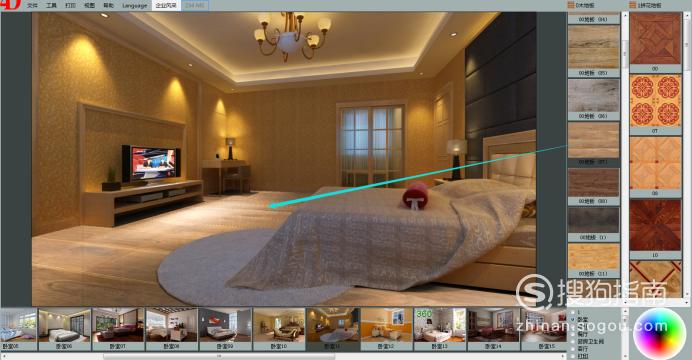Click up arrow of wood floor list scrollbar
The width and height of the screenshot is (692, 360).
tap(625, 15)
